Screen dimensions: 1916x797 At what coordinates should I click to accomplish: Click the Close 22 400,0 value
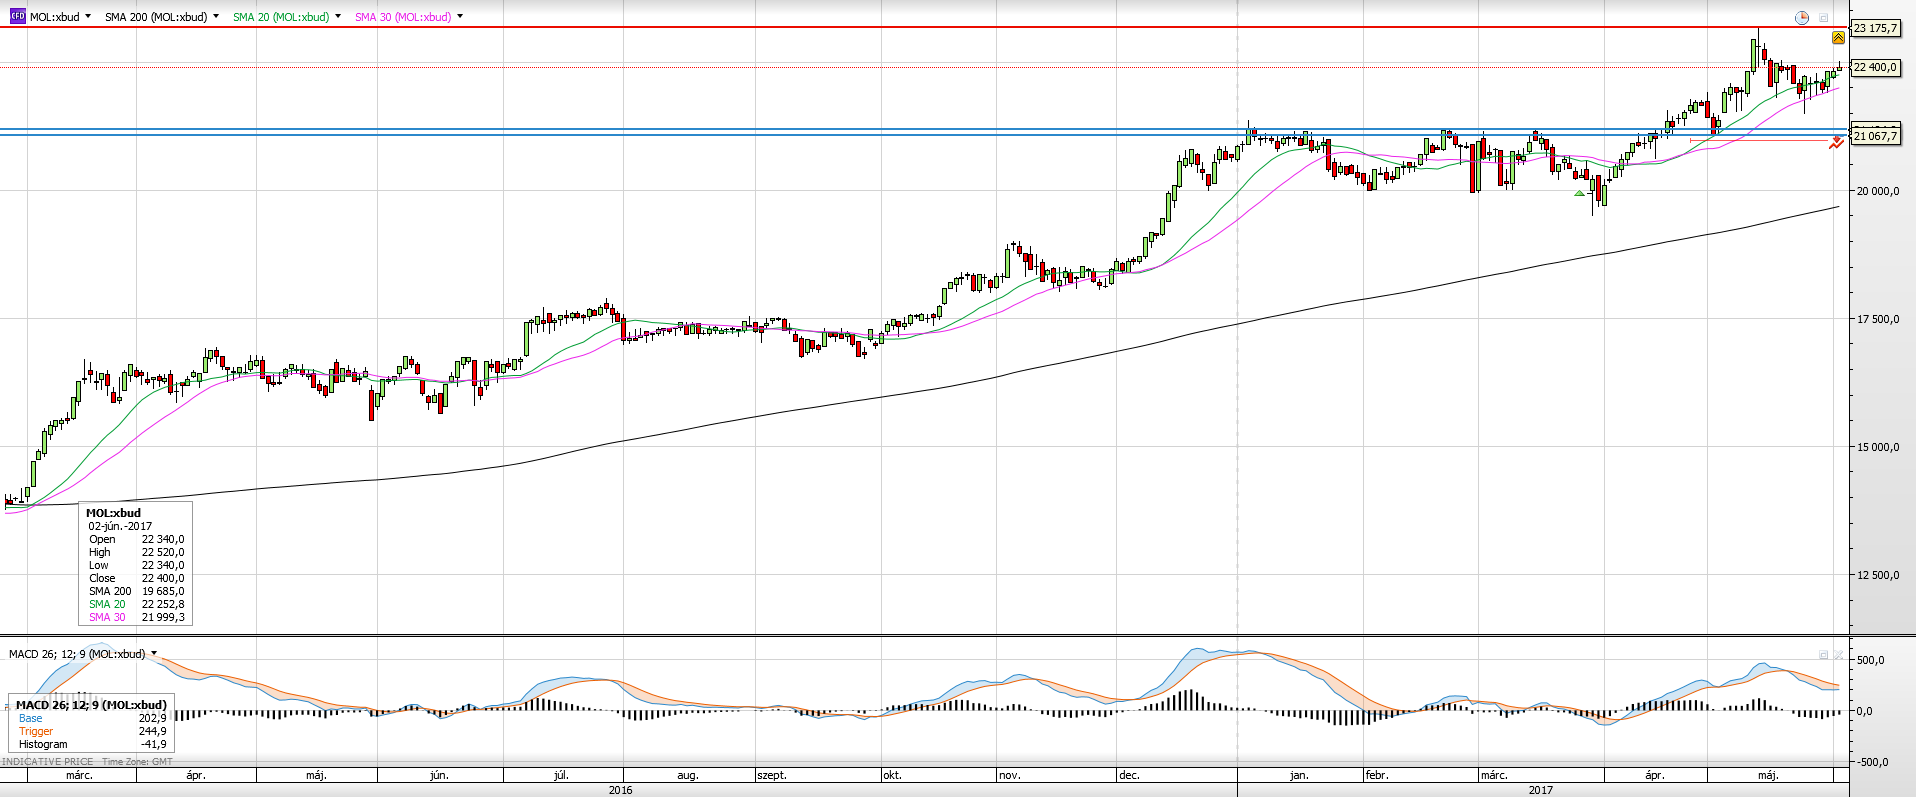click(163, 578)
